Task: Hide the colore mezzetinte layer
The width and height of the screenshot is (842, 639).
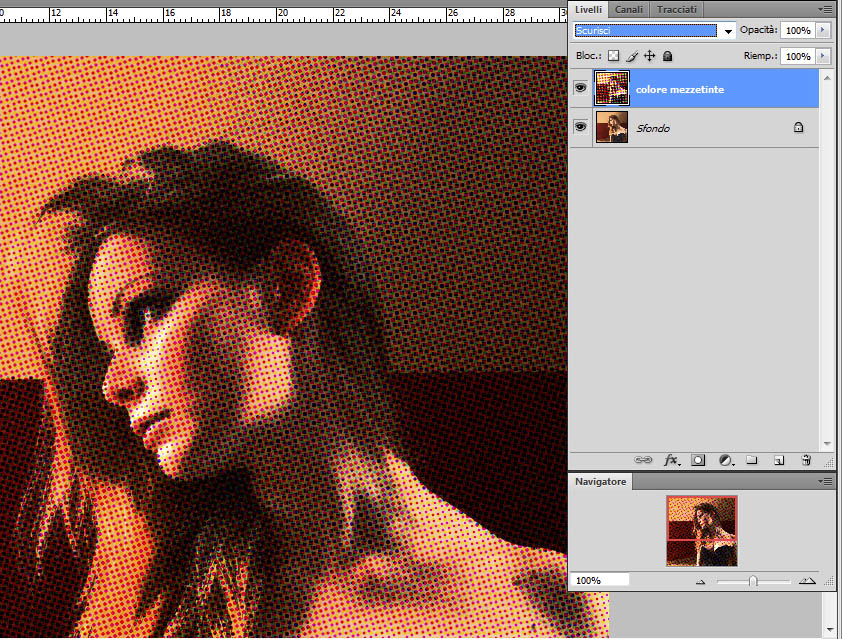Action: coord(580,89)
